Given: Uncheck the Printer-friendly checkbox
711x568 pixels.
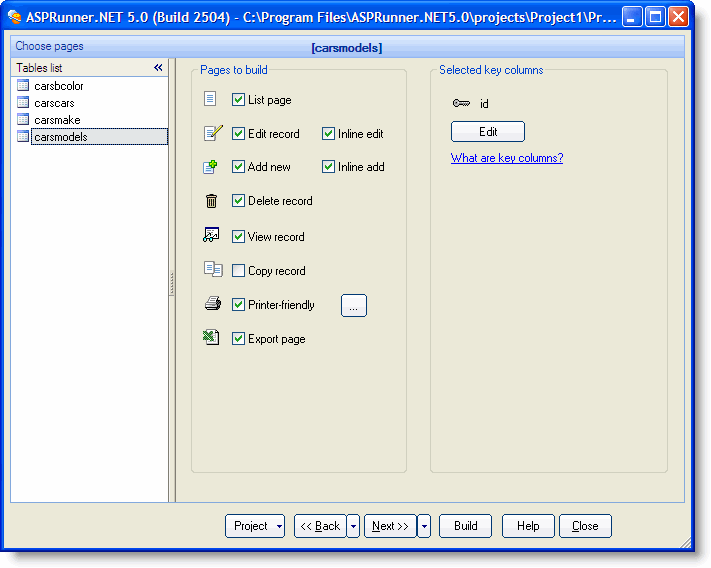Looking at the screenshot, I should (239, 305).
